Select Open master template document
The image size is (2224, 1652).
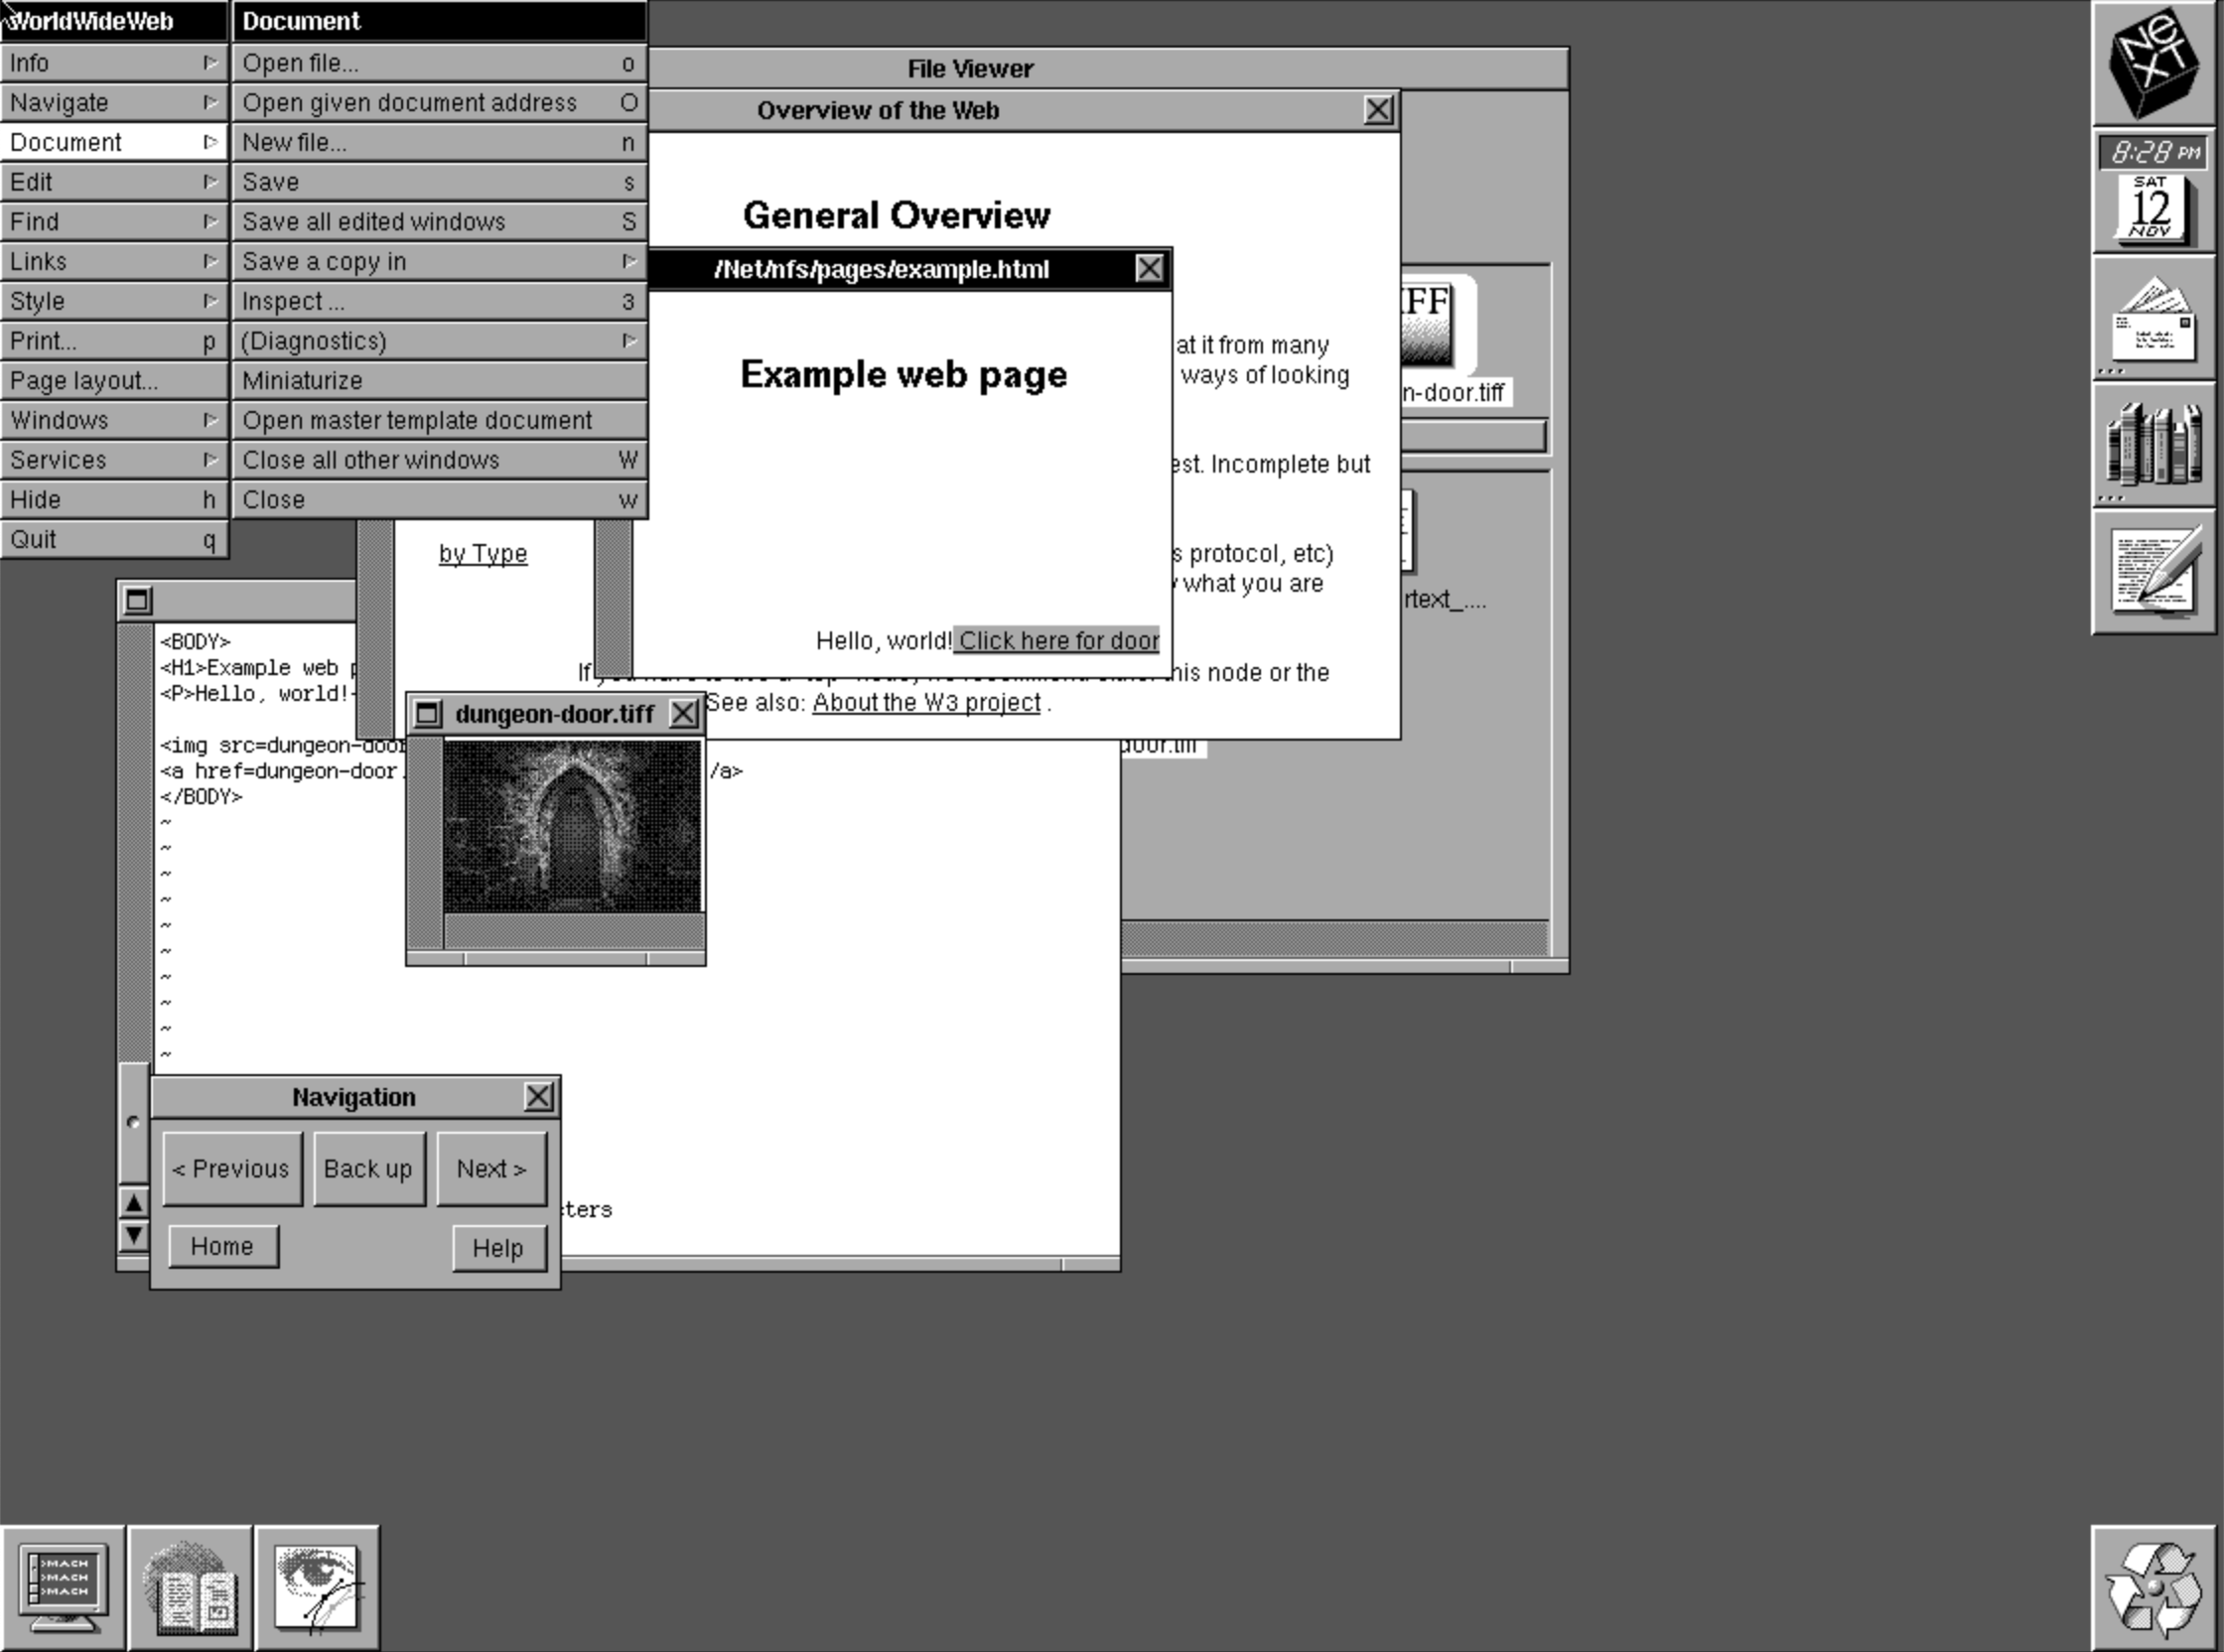[x=440, y=420]
